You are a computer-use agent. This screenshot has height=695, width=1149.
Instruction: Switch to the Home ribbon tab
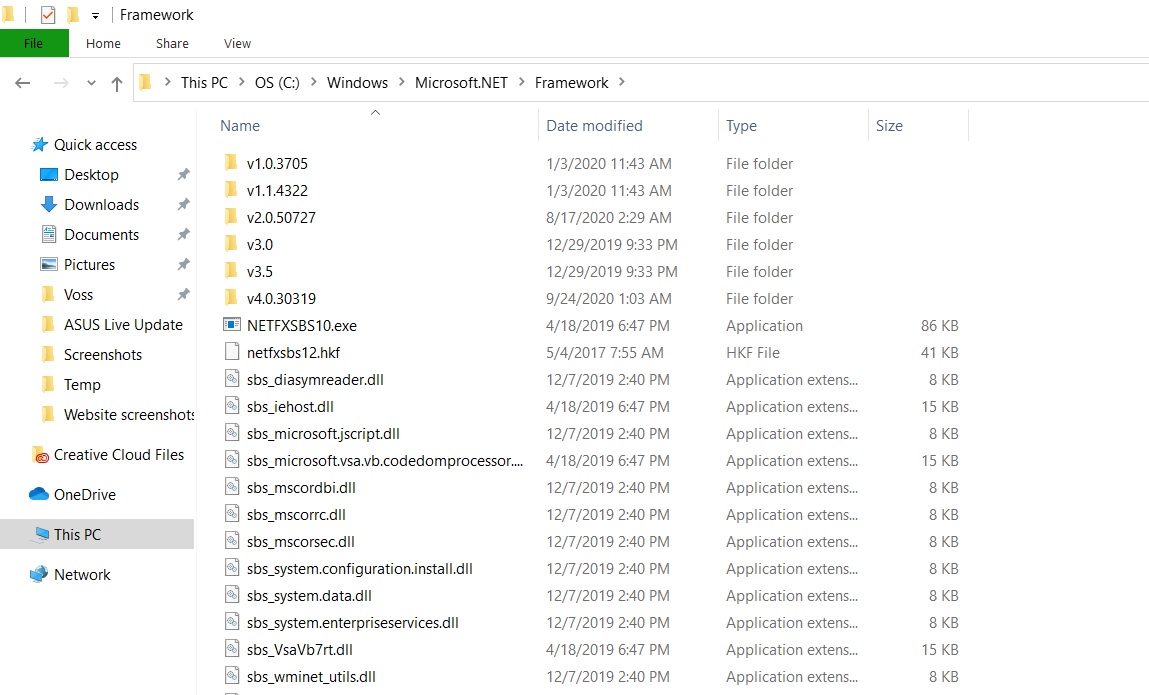coord(103,43)
